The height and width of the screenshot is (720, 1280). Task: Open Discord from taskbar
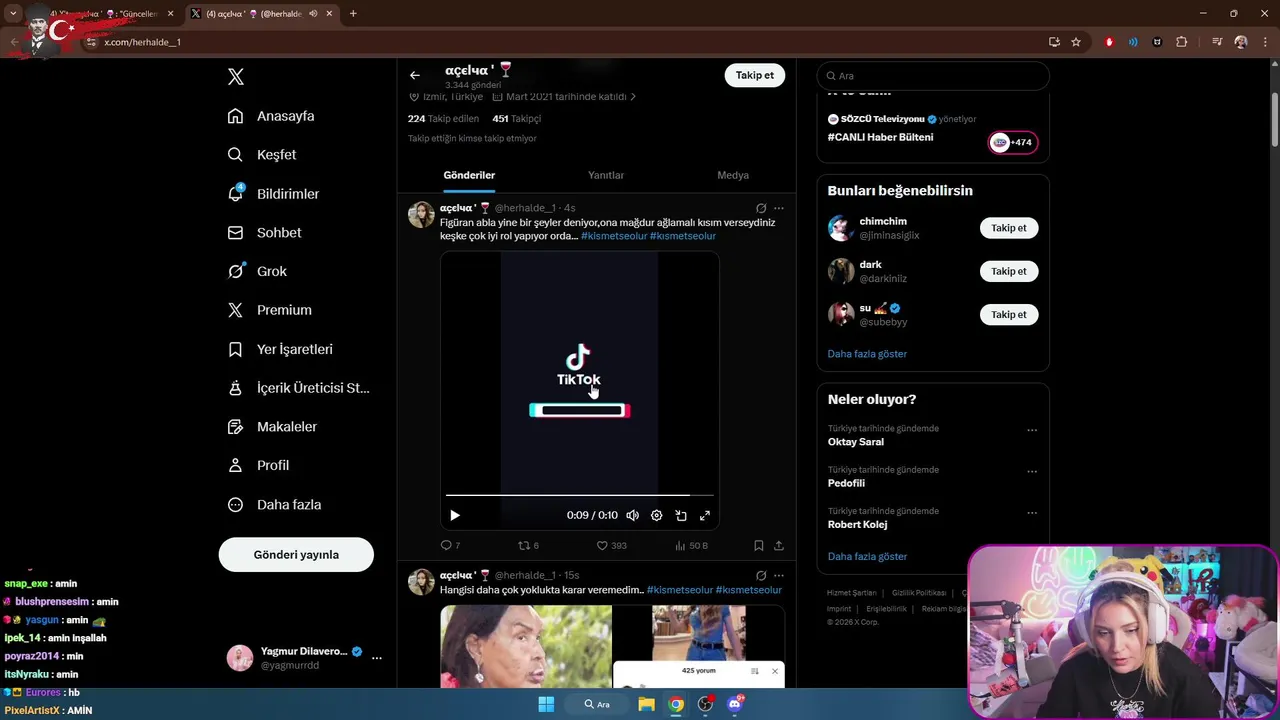735,704
